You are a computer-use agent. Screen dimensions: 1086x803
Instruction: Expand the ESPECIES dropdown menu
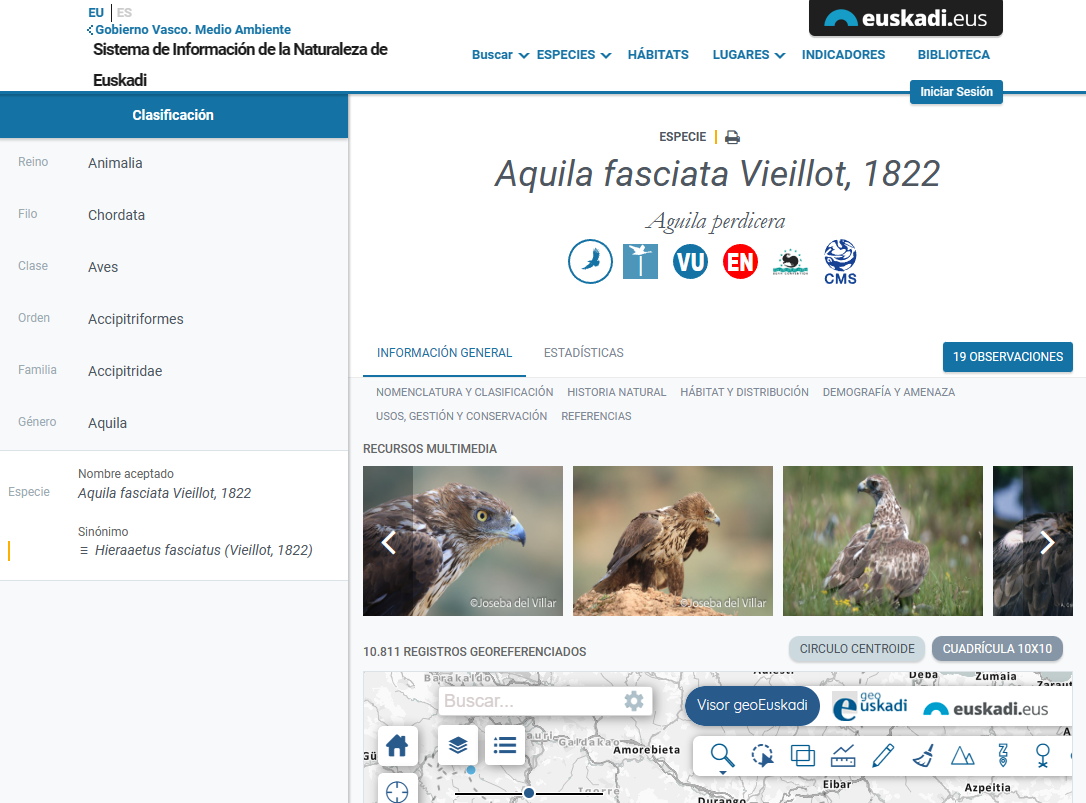pos(567,55)
